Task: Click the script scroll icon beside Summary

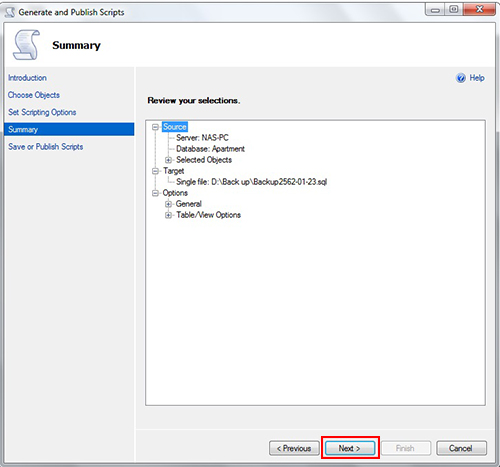Action: click(26, 45)
